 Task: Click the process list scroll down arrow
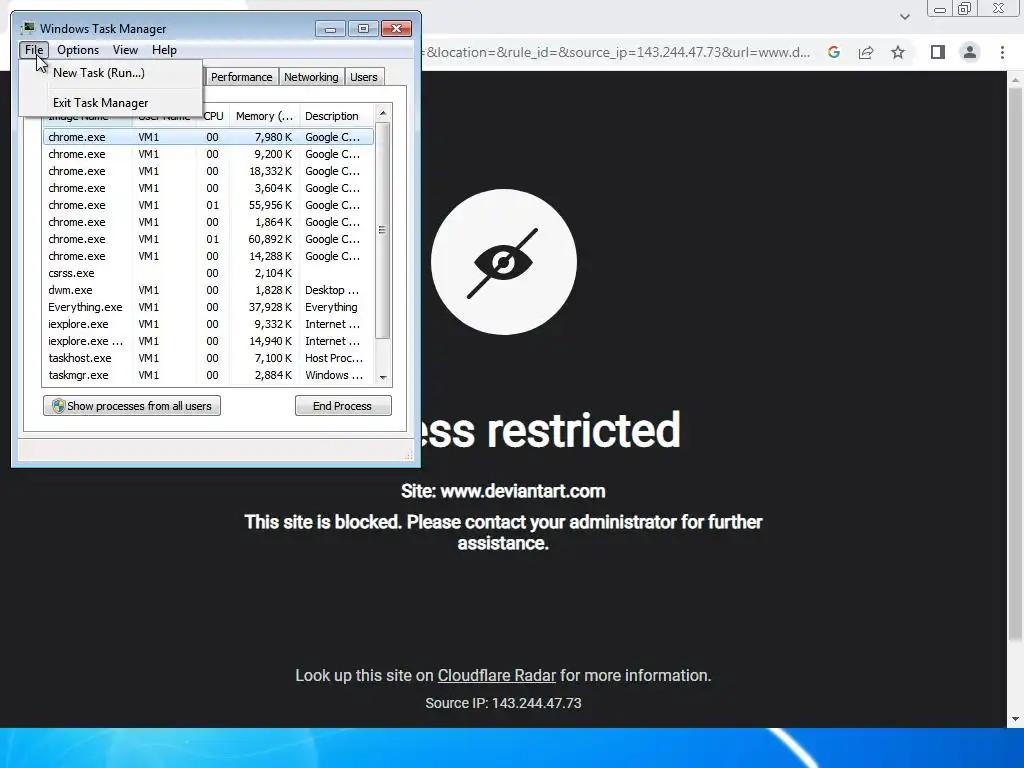(x=383, y=377)
